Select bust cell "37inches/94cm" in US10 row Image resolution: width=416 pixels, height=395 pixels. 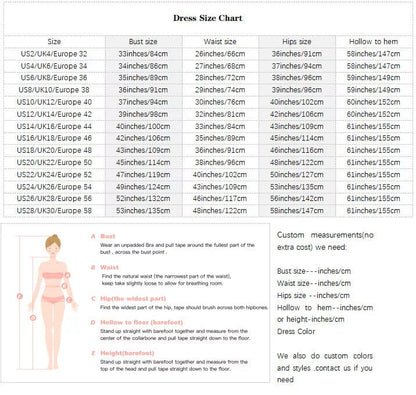click(143, 102)
